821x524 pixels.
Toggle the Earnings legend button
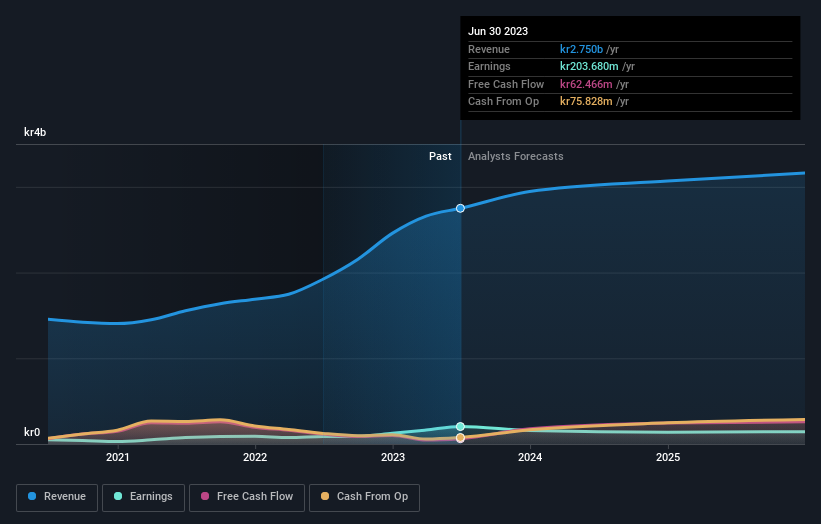pyautogui.click(x=143, y=497)
